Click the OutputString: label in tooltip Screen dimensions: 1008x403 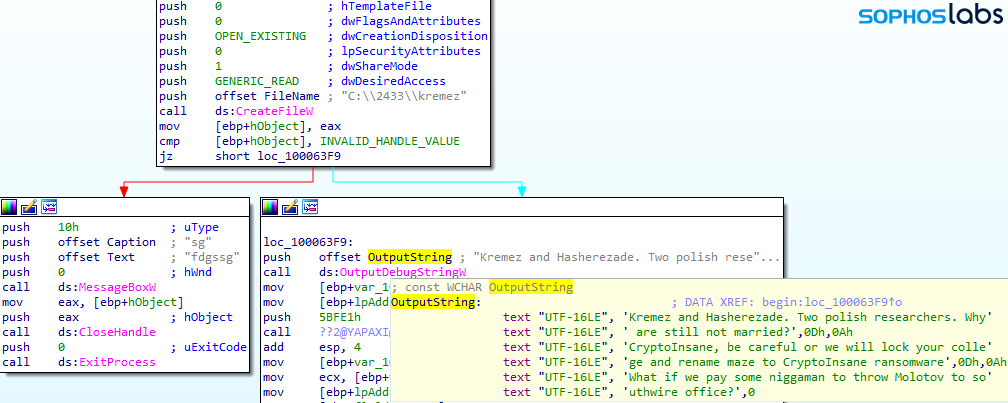[435, 302]
